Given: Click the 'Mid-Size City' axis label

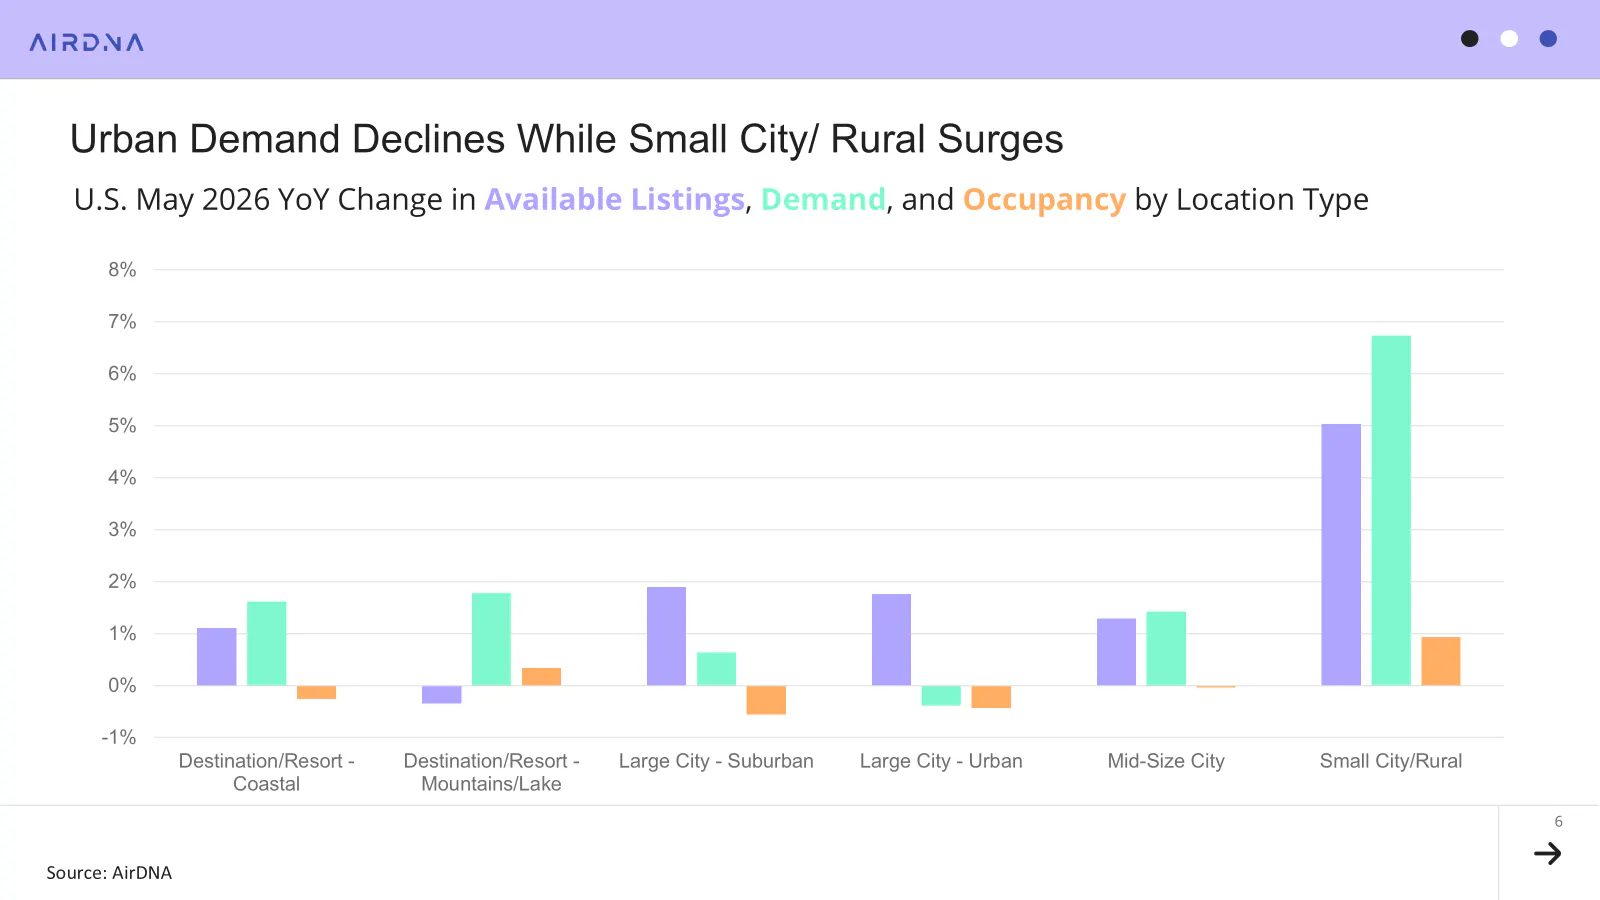Looking at the screenshot, I should tap(1166, 761).
